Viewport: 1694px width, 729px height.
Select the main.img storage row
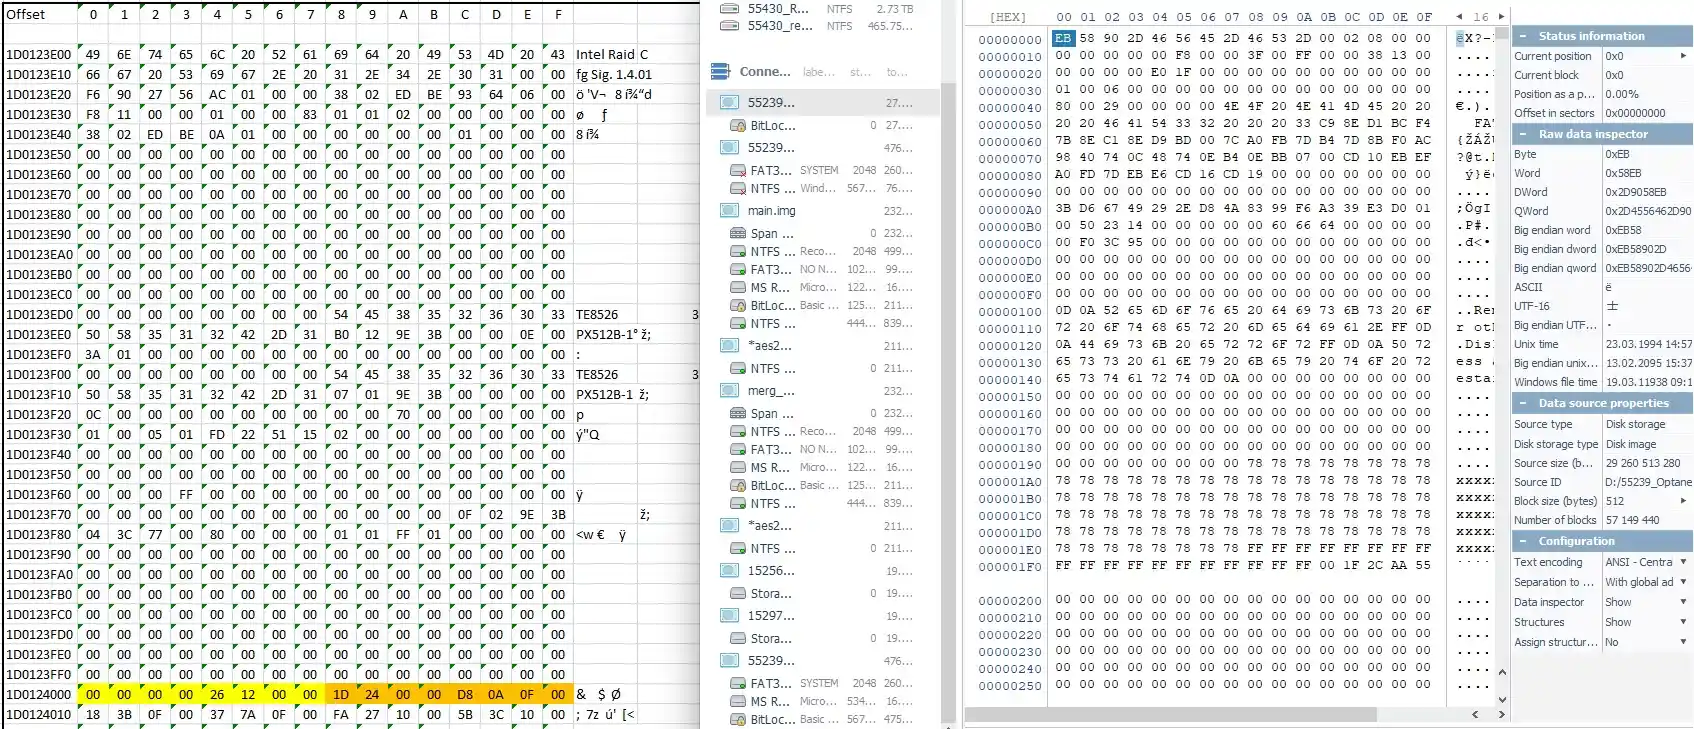tap(822, 211)
